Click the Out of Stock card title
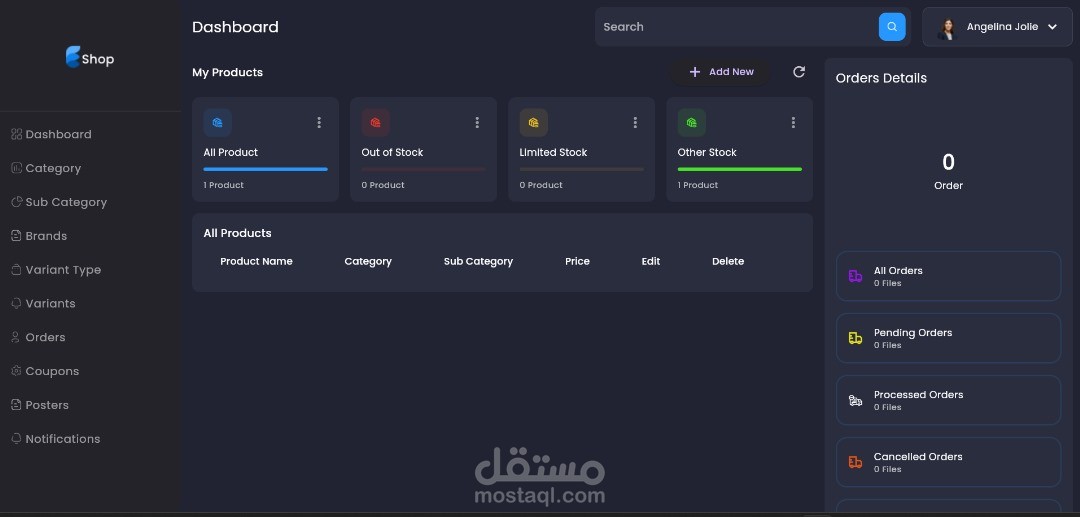This screenshot has height=517, width=1080. click(x=392, y=152)
